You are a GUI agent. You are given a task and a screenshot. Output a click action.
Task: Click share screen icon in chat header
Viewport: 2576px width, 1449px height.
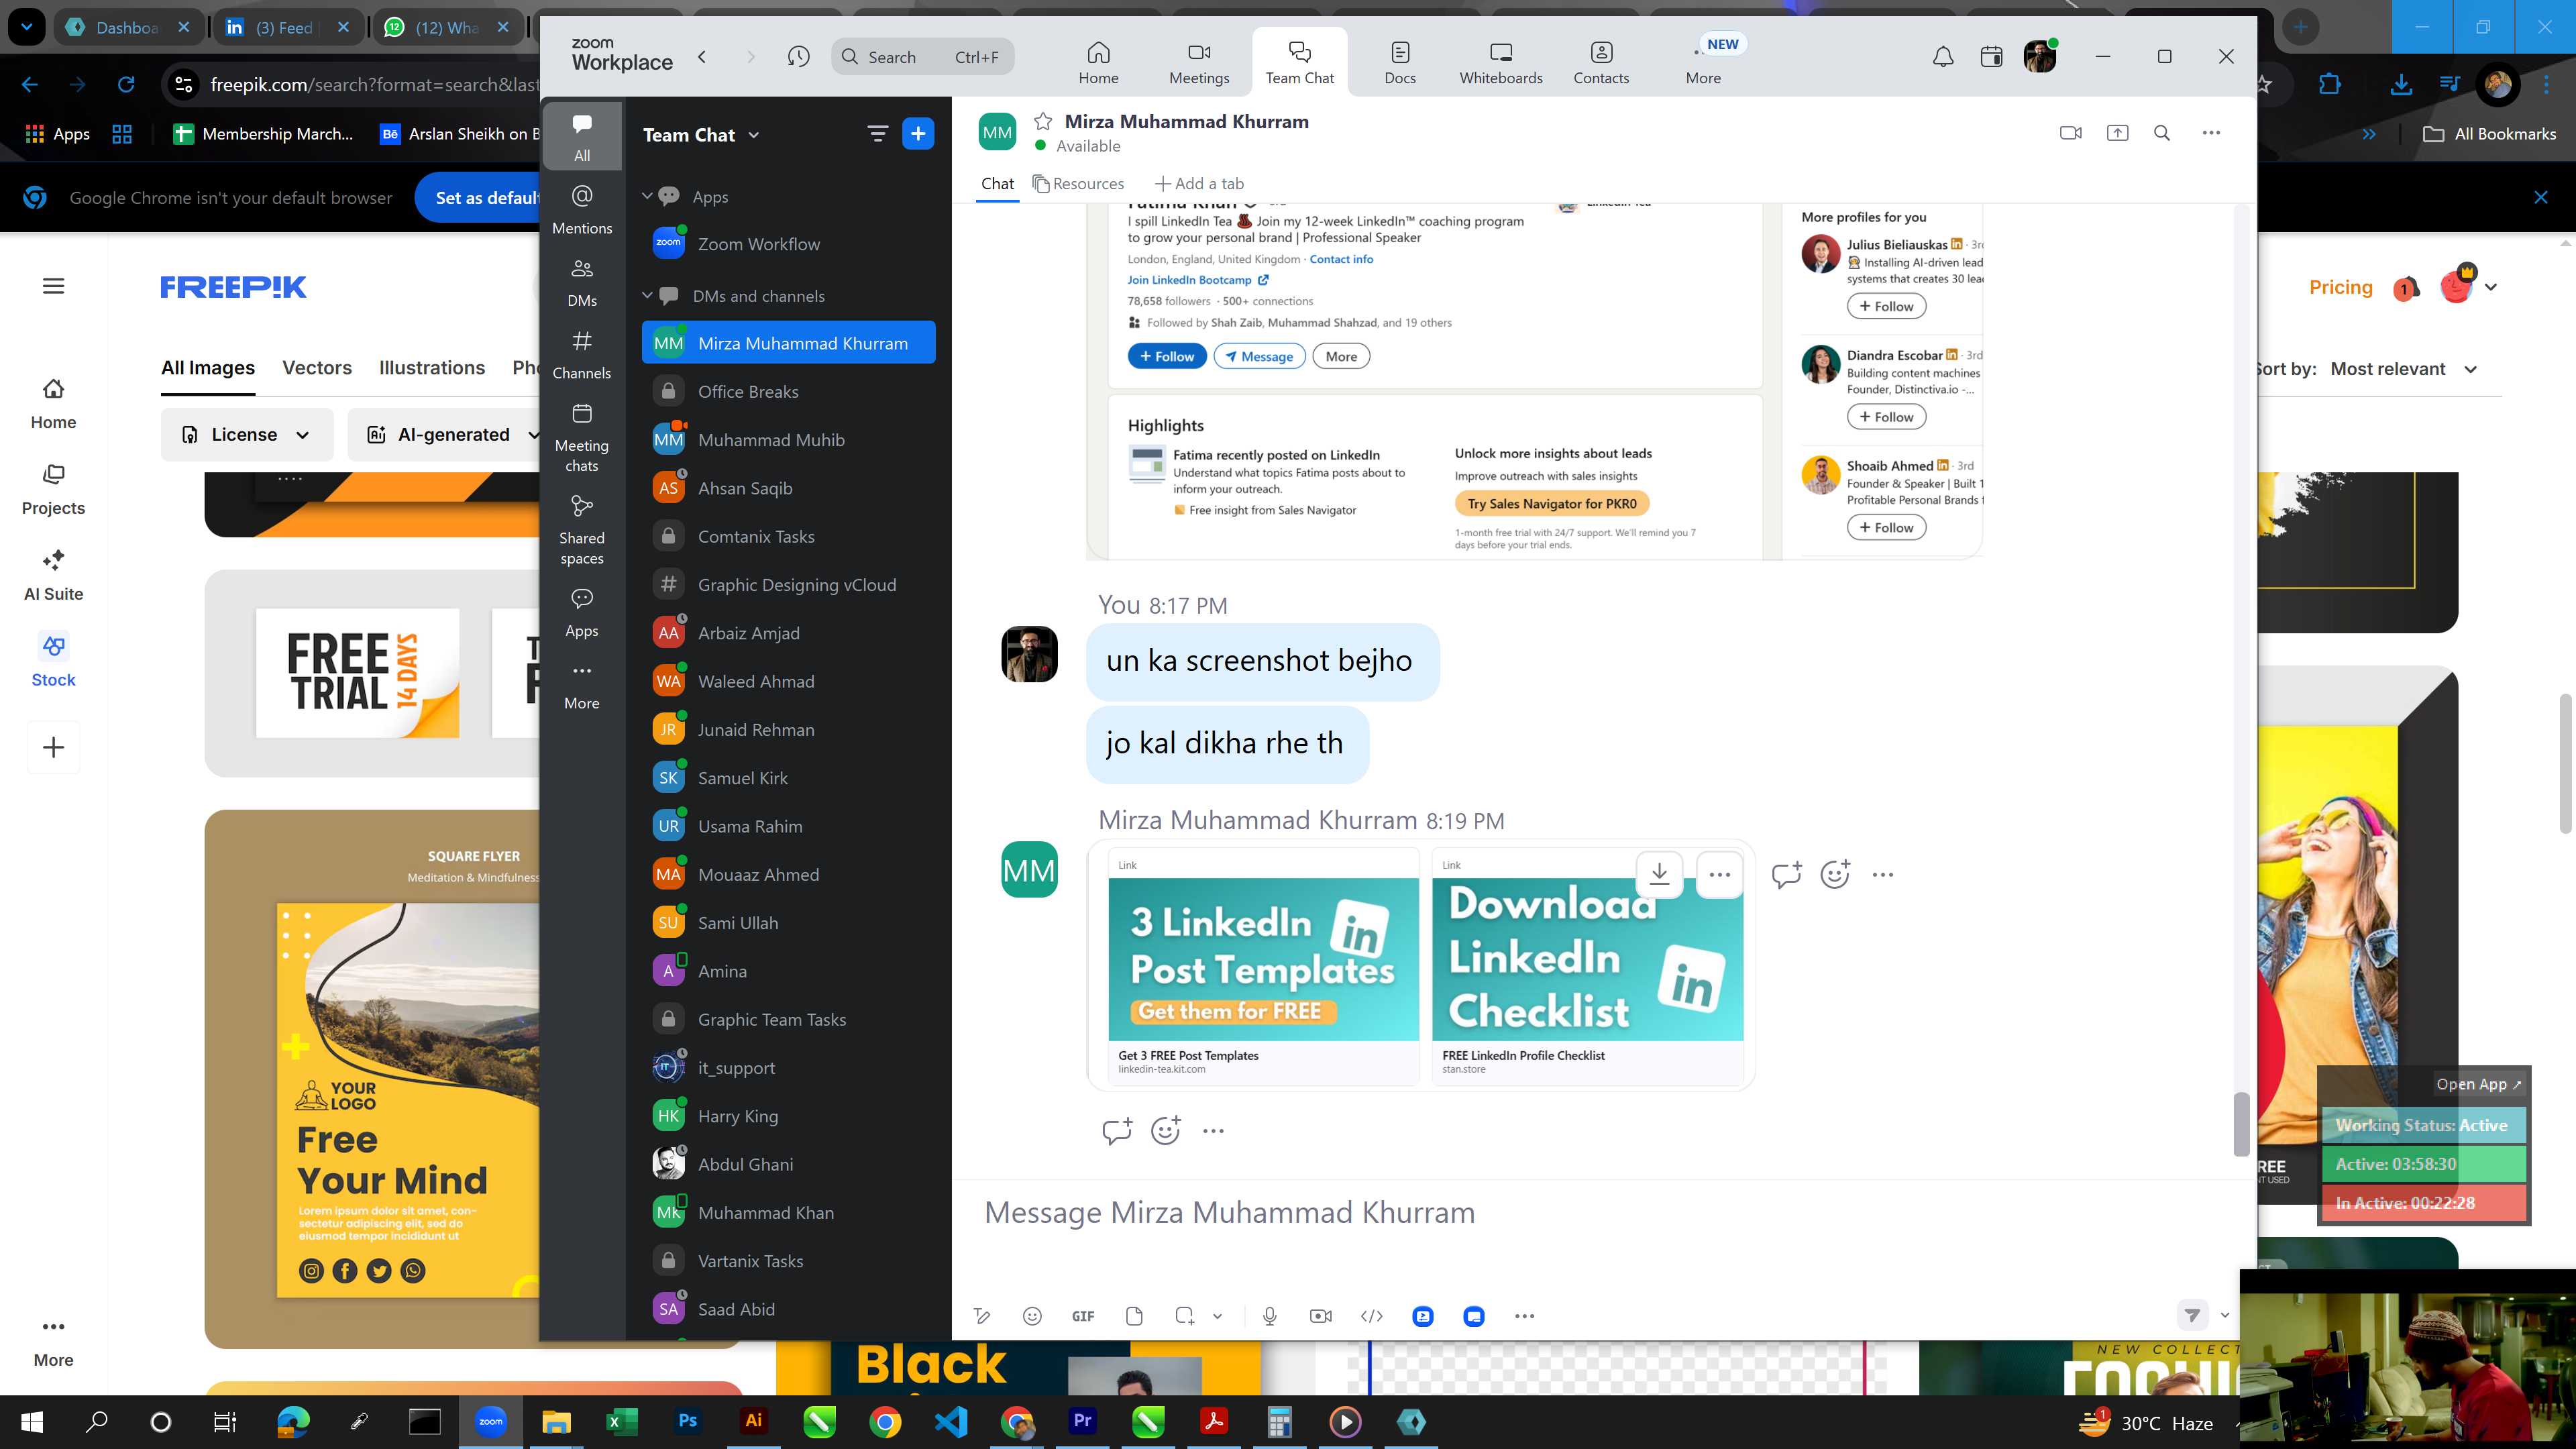(2117, 133)
